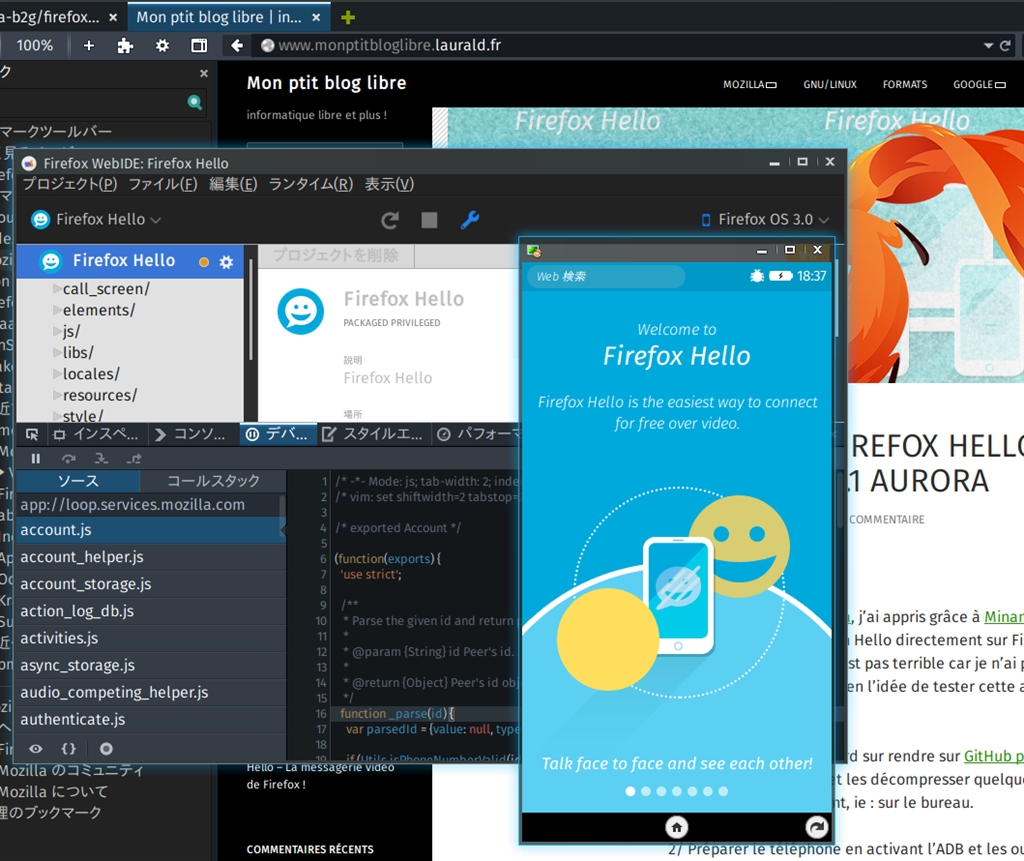Image resolution: width=1024 pixels, height=861 pixels.
Task: Rotate the simulator screen icon
Action: (x=816, y=828)
